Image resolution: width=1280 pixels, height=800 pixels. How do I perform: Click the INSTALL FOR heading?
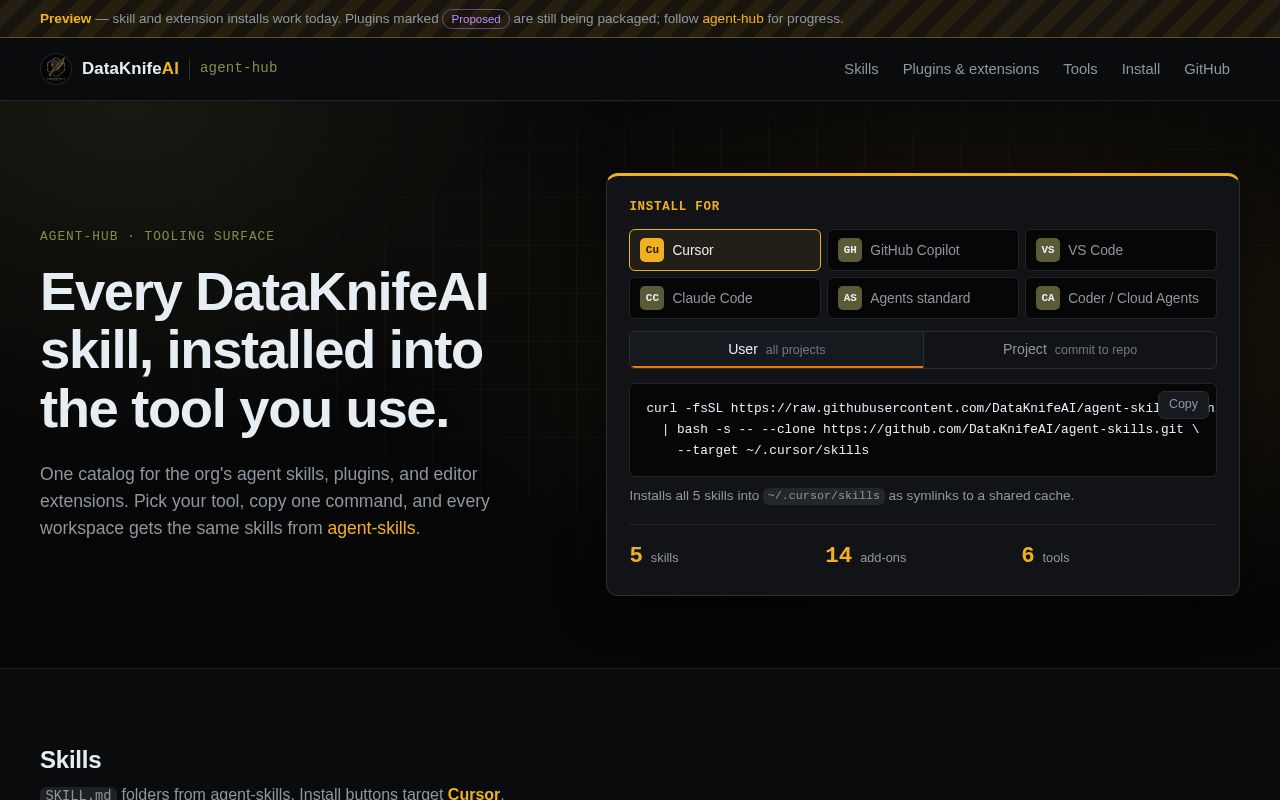point(674,206)
